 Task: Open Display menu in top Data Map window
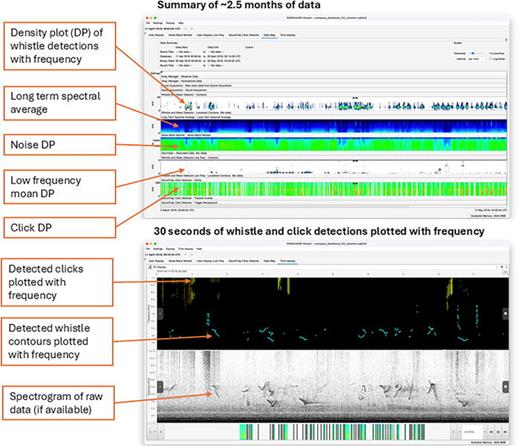[x=170, y=23]
